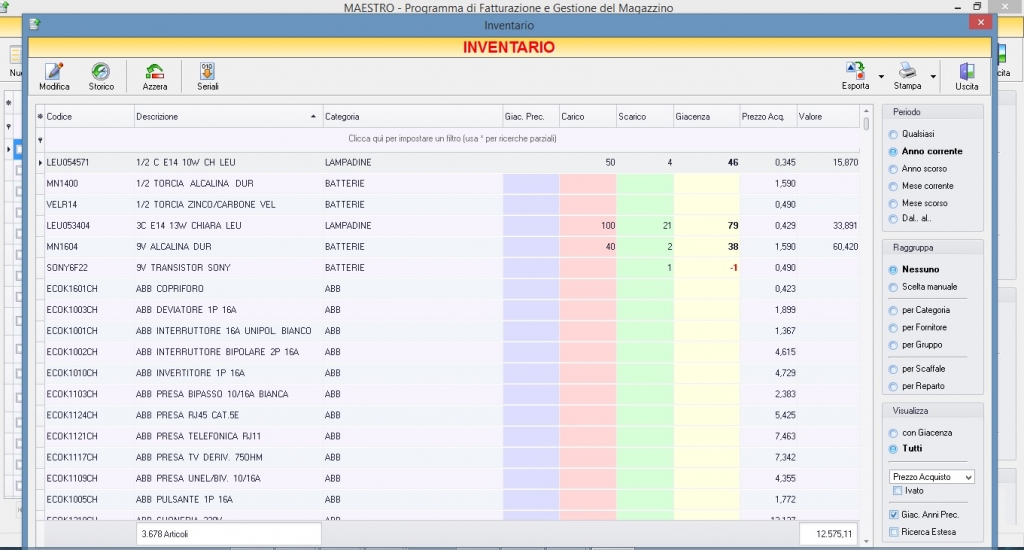Sort by the Giacenza column header

[x=707, y=116]
